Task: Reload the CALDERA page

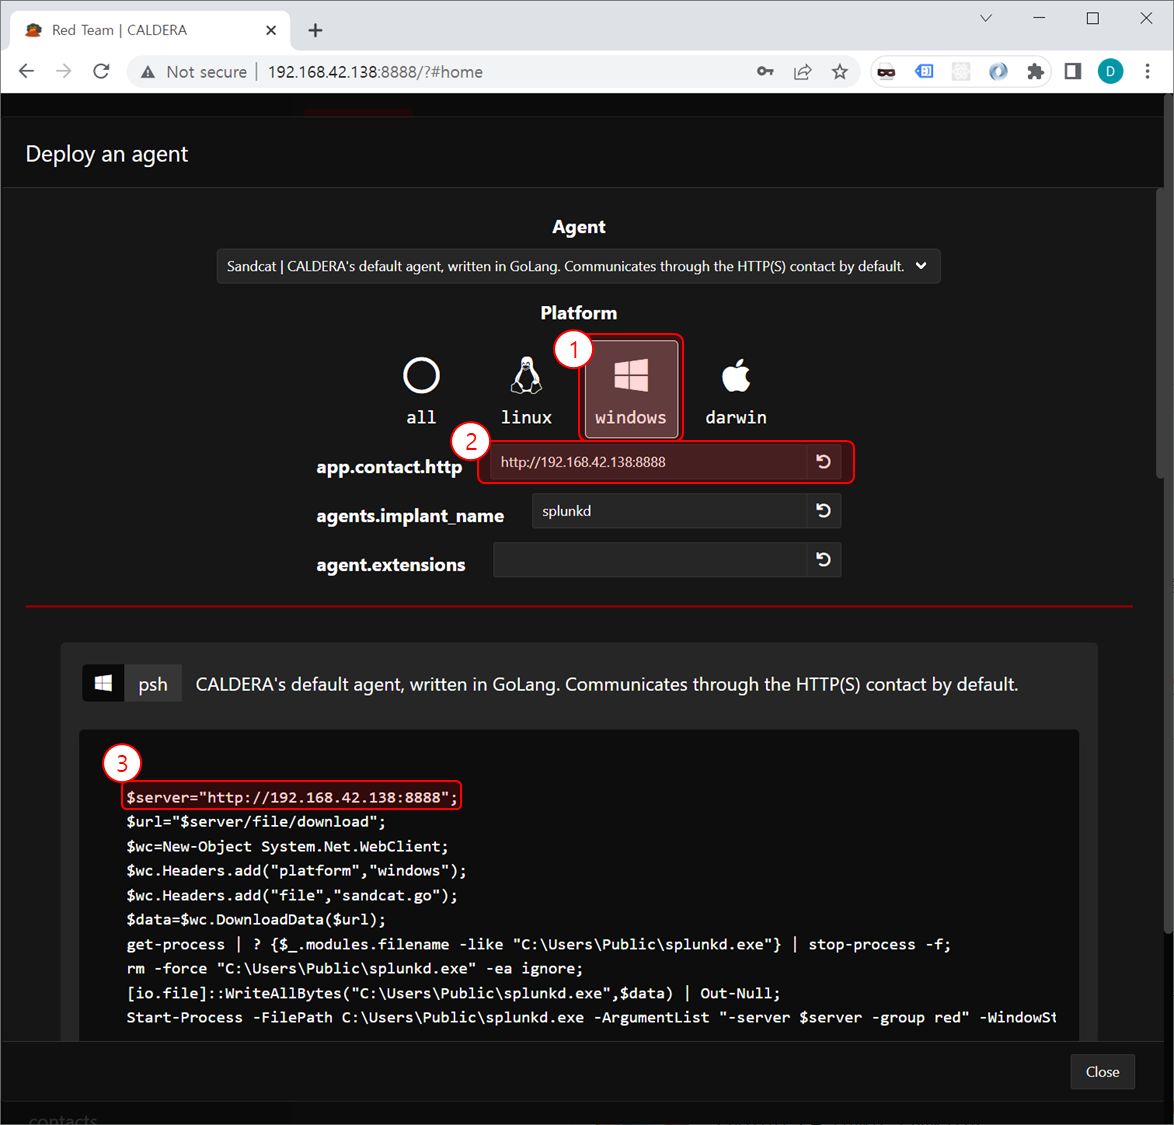Action: 101,72
